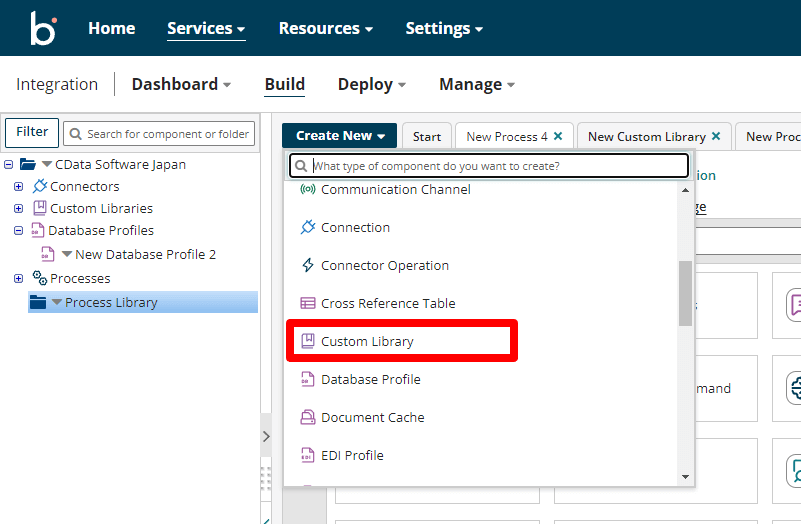This screenshot has width=801, height=524.
Task: Expand the Connectors tree node
Action: pyautogui.click(x=18, y=187)
